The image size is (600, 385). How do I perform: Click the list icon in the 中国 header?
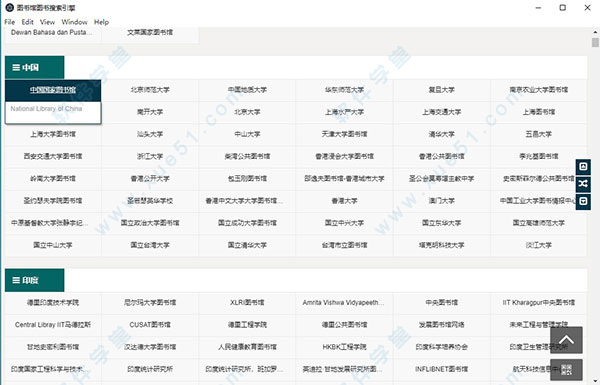tap(16, 67)
